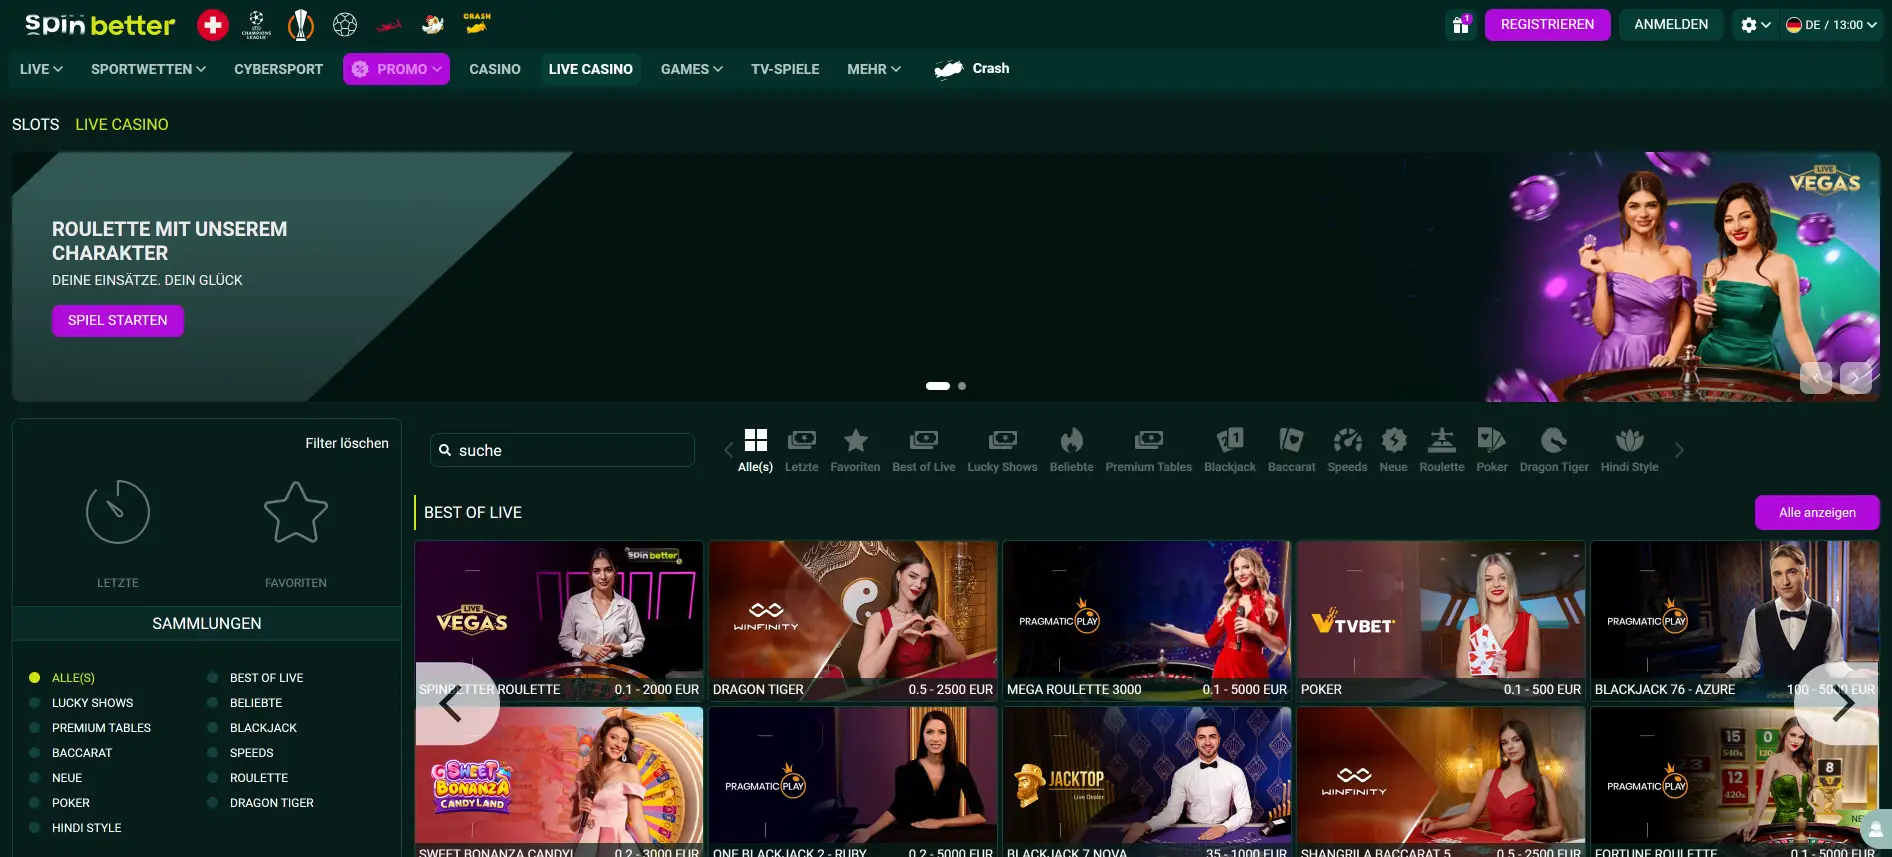Select the BACCARAT collection radio
The image size is (1892, 857).
tap(34, 753)
